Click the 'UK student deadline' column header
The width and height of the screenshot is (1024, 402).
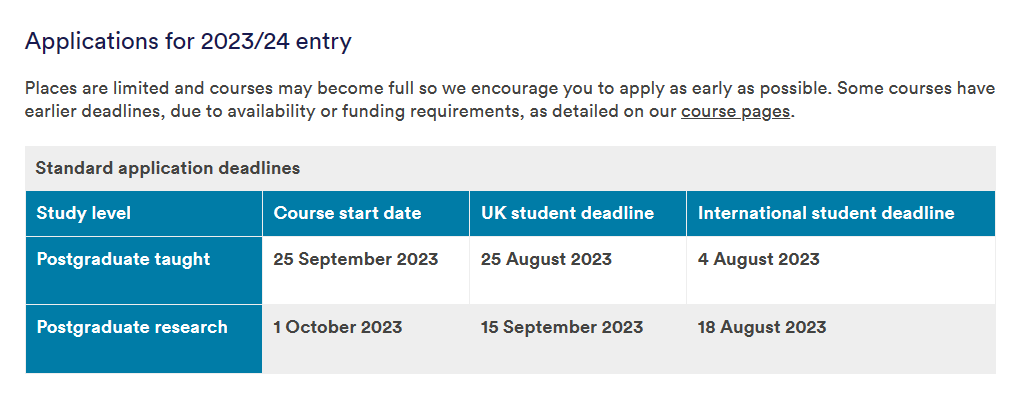pos(567,213)
